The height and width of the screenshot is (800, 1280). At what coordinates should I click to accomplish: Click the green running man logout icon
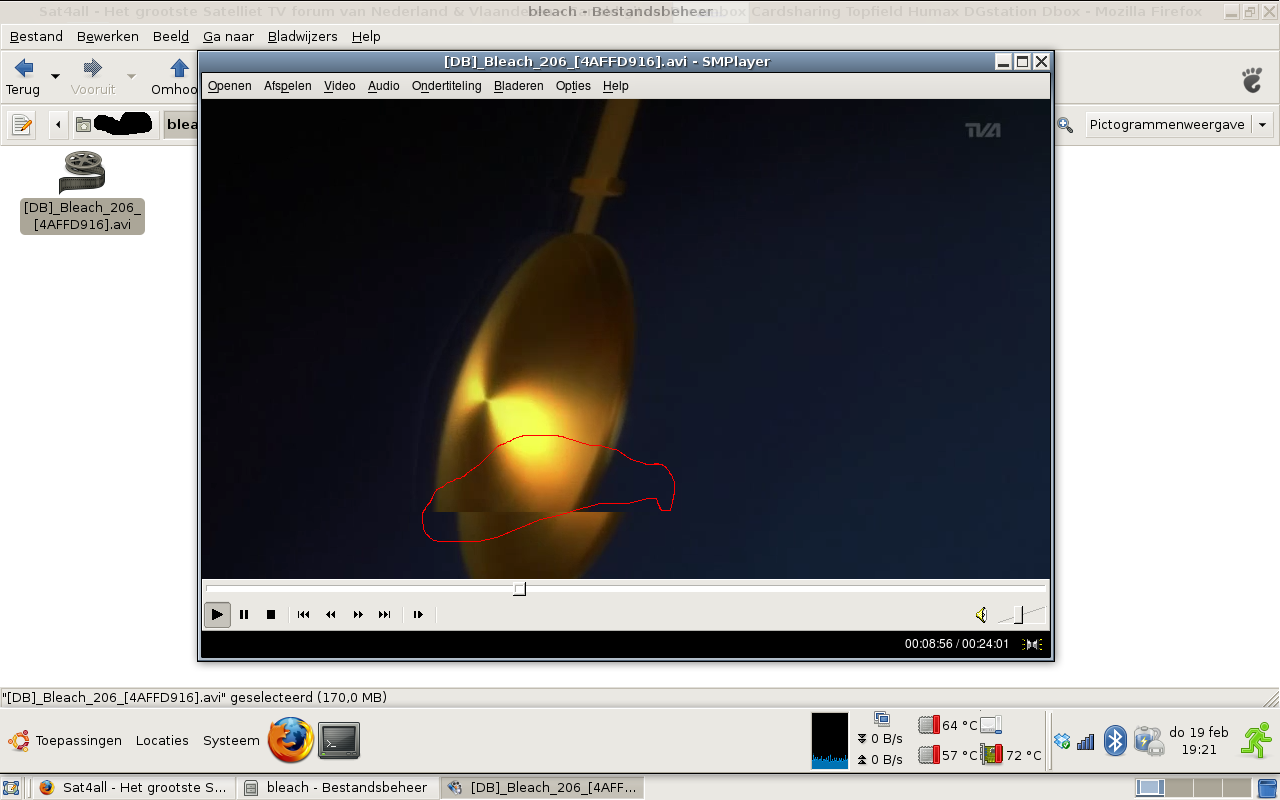[1257, 740]
